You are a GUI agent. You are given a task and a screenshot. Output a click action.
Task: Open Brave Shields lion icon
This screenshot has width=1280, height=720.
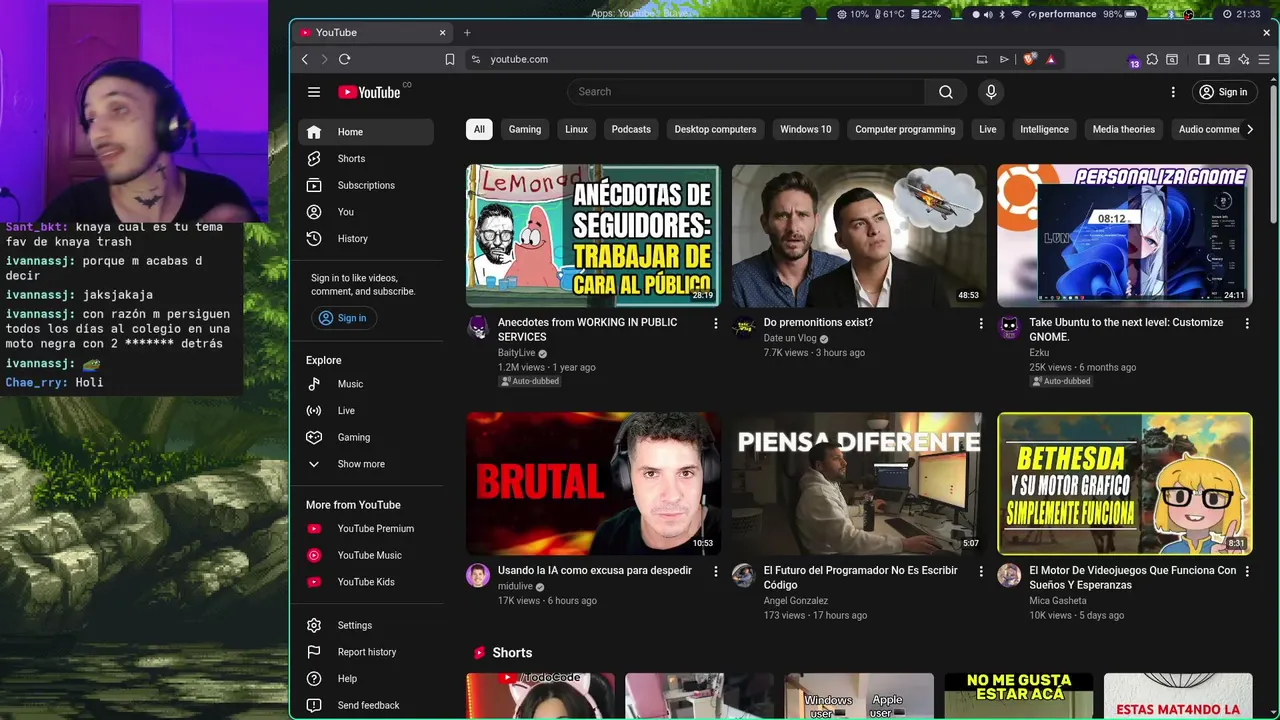coord(1029,59)
